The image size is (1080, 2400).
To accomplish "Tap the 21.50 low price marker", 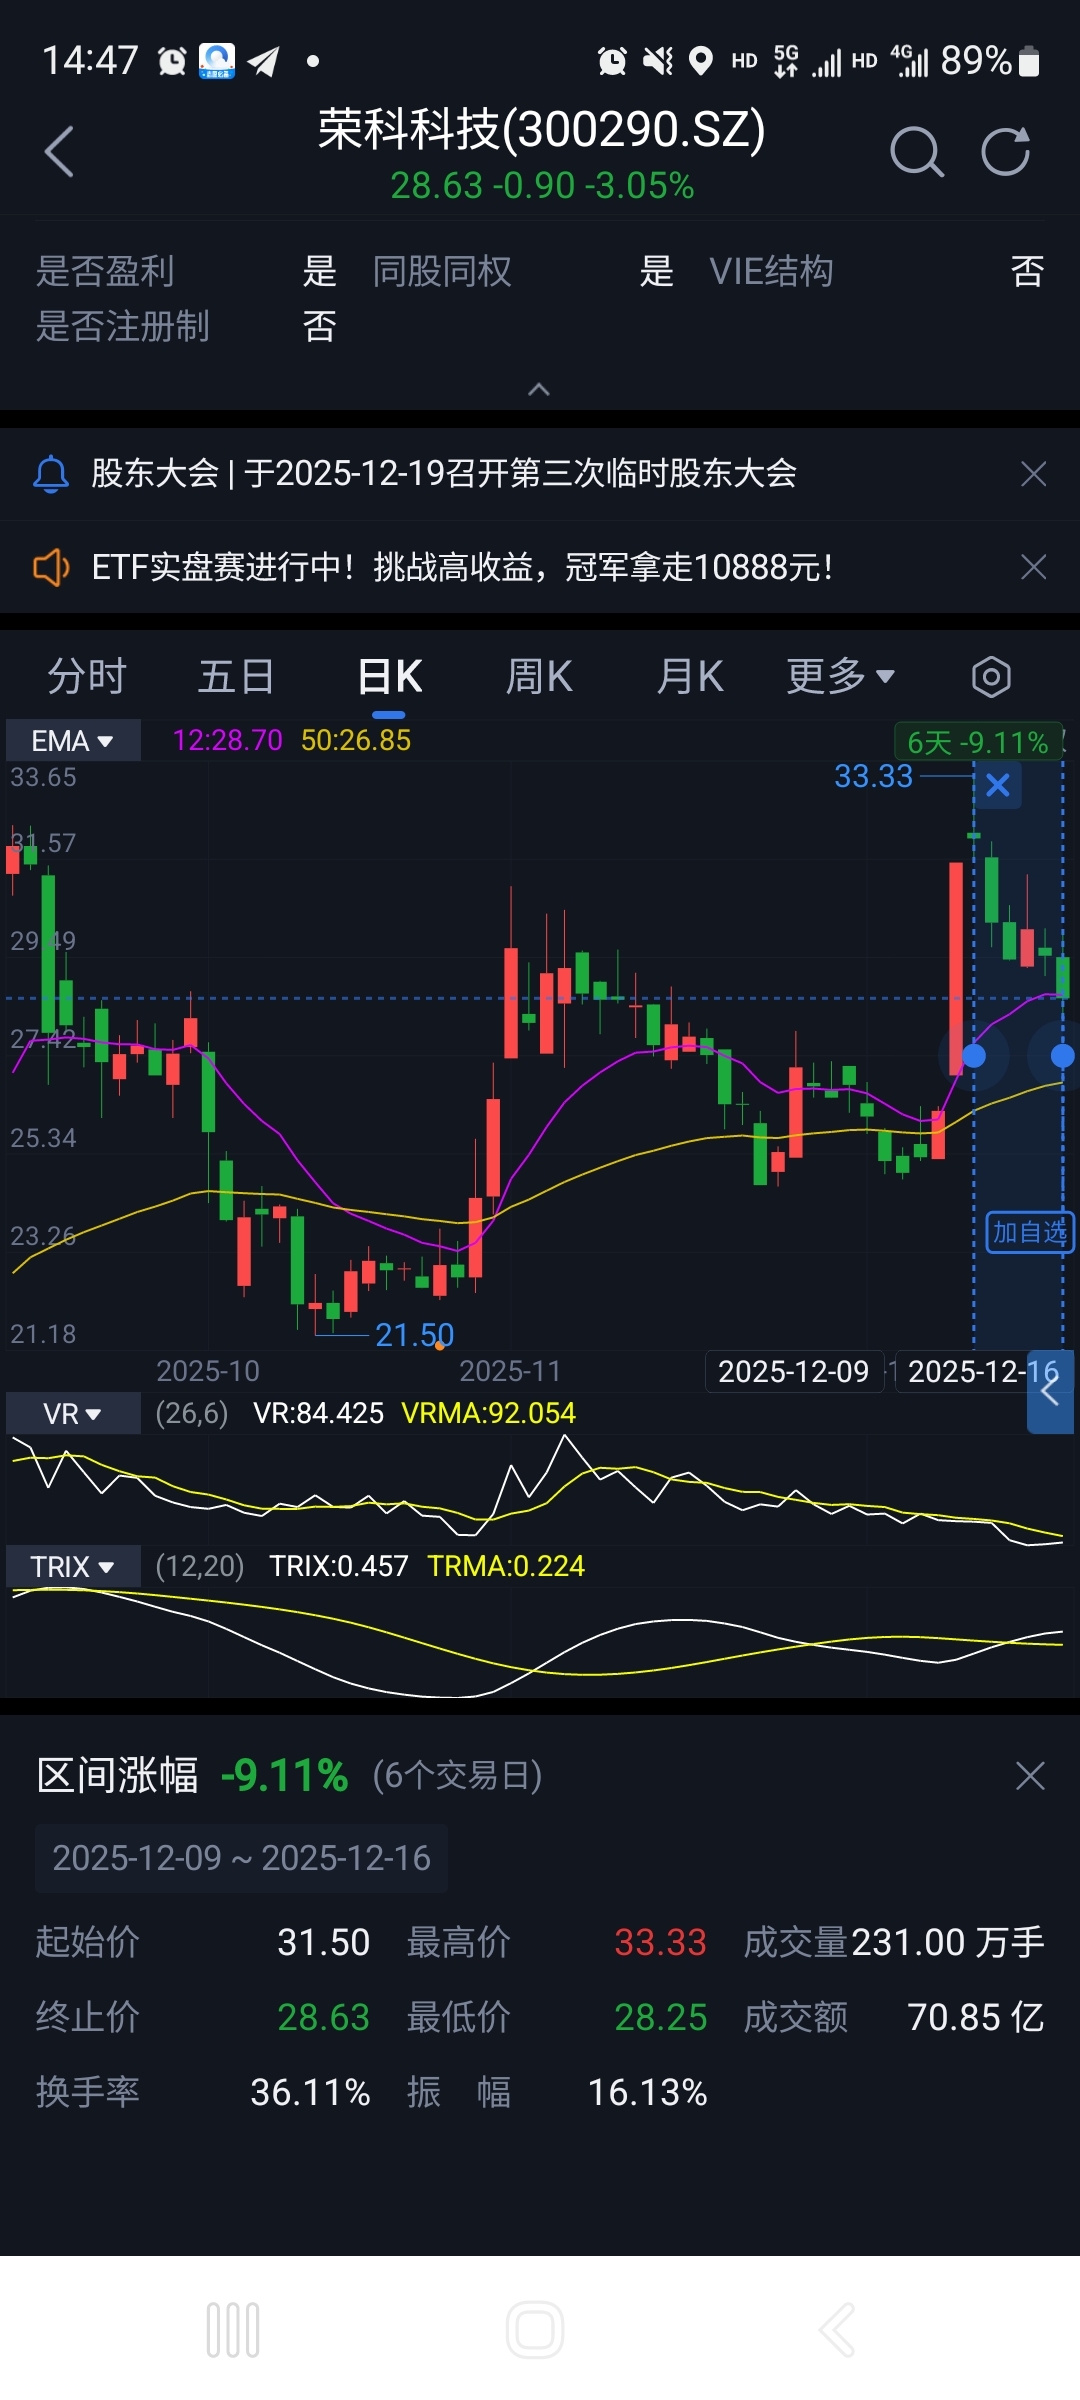I will click(414, 1335).
